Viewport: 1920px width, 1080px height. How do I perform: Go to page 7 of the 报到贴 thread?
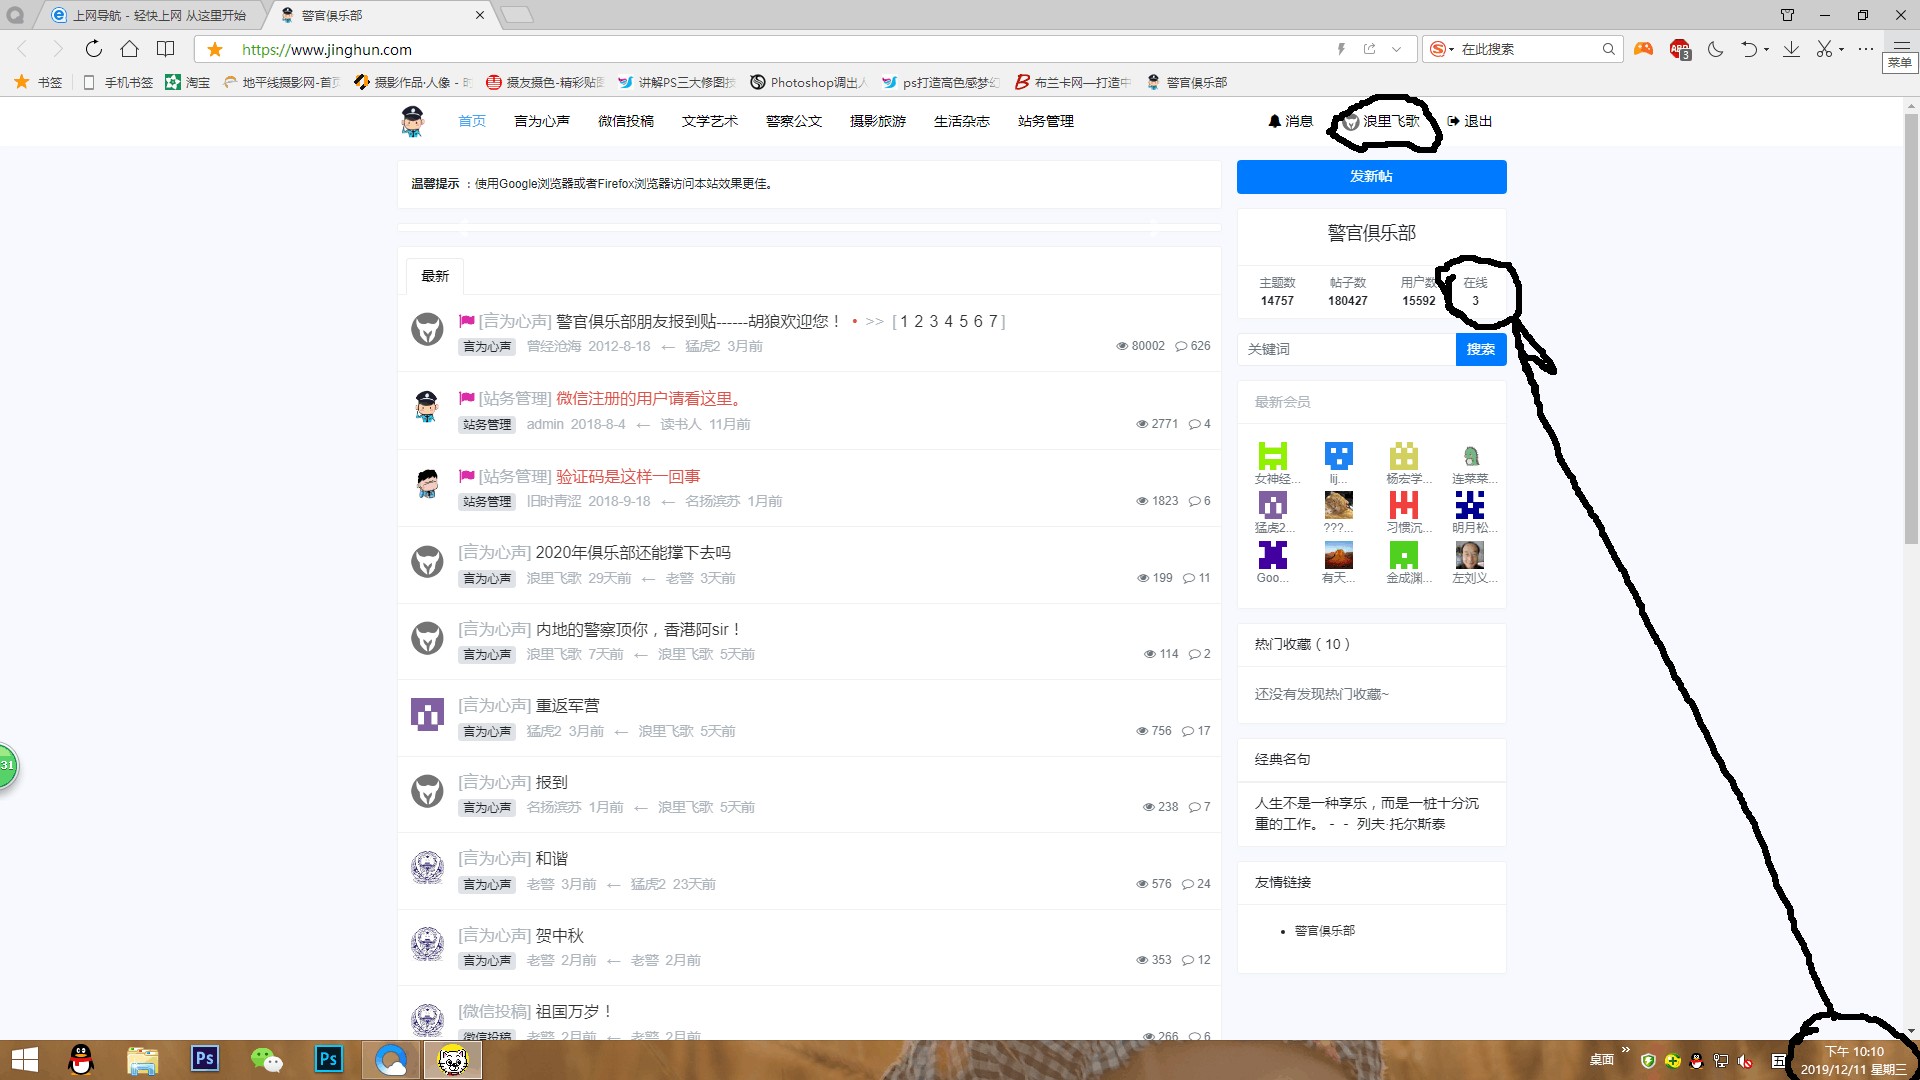[992, 321]
